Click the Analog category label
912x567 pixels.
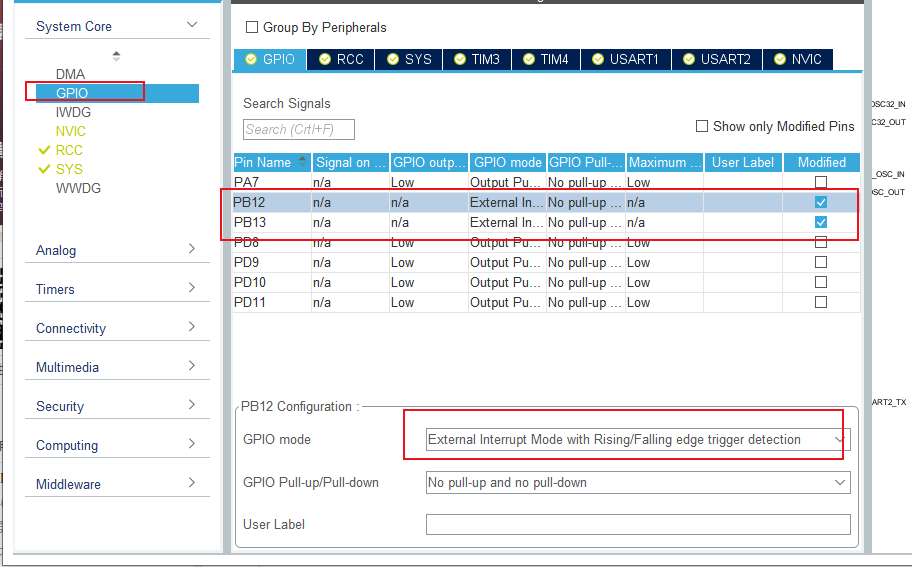(56, 250)
